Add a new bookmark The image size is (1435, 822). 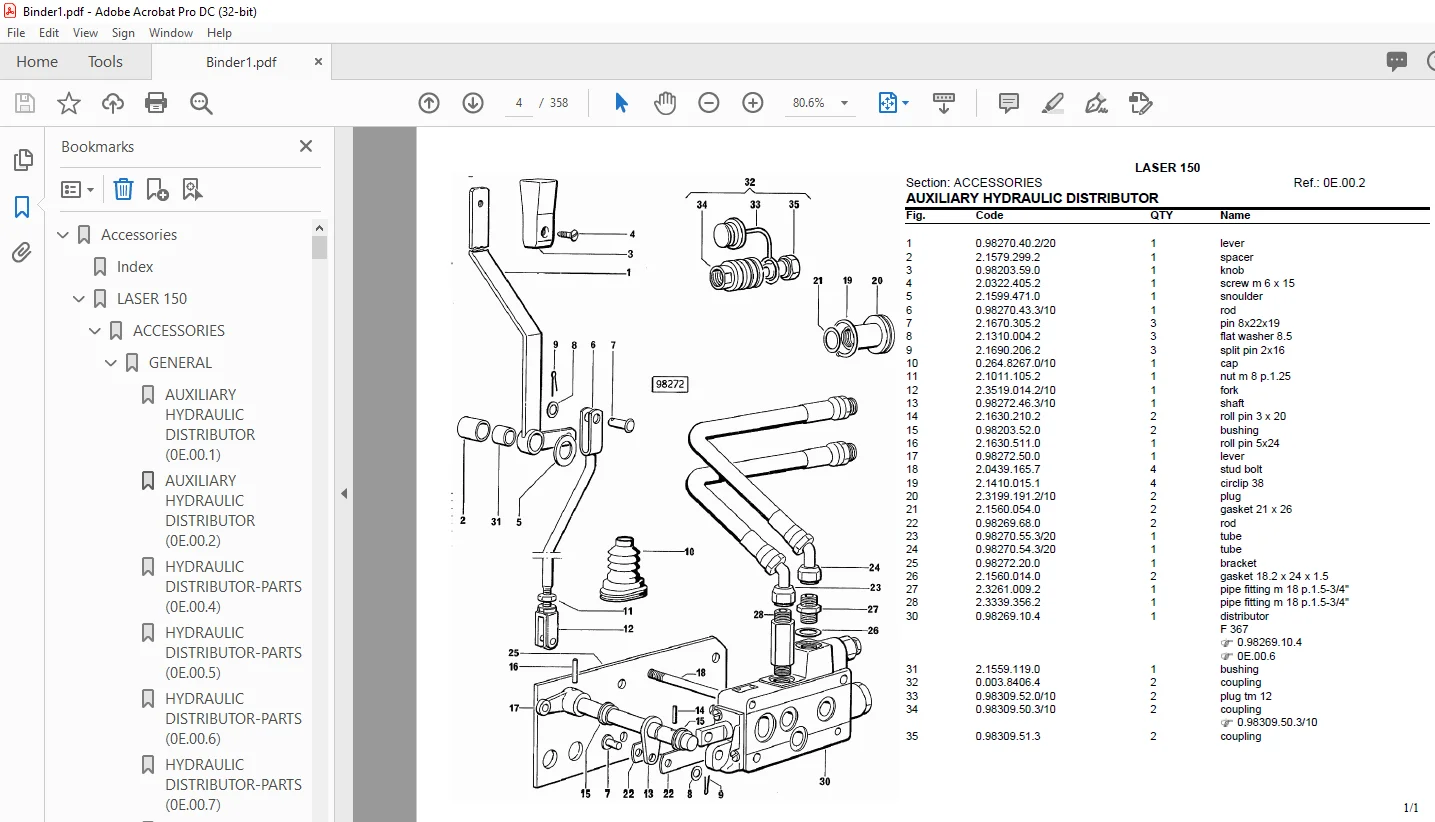tap(157, 189)
